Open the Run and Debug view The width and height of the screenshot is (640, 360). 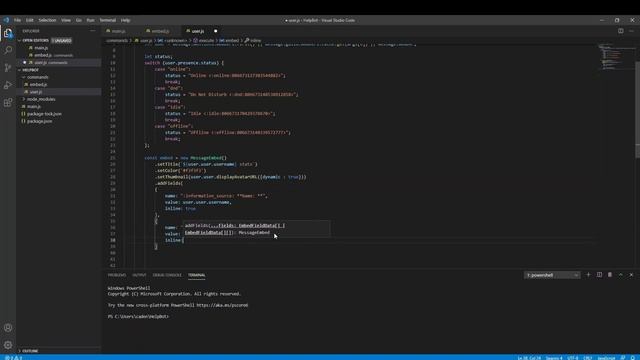[x=8, y=85]
